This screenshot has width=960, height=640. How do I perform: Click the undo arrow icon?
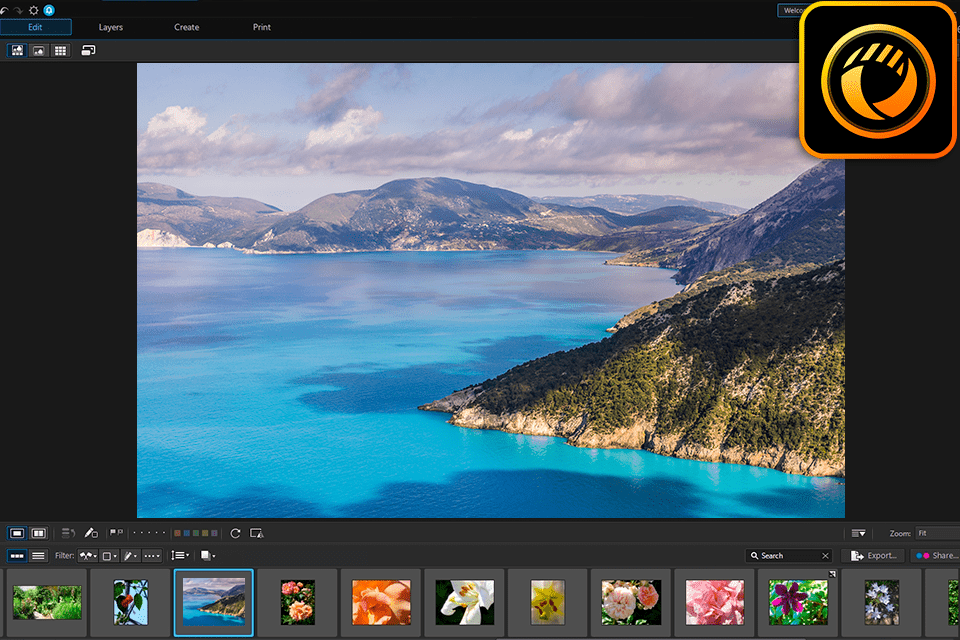pyautogui.click(x=5, y=9)
